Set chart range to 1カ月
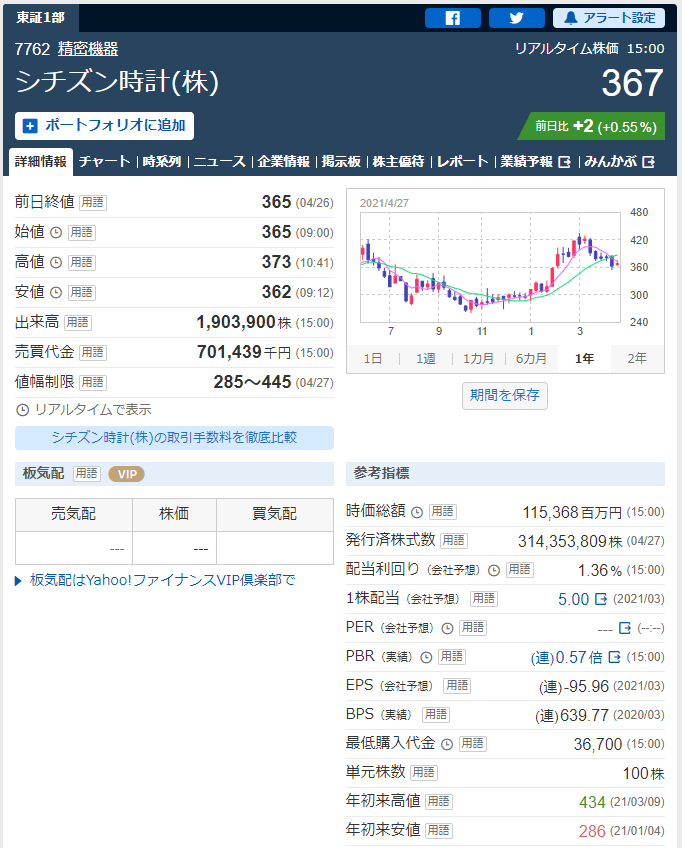This screenshot has height=848, width=682. tap(478, 359)
